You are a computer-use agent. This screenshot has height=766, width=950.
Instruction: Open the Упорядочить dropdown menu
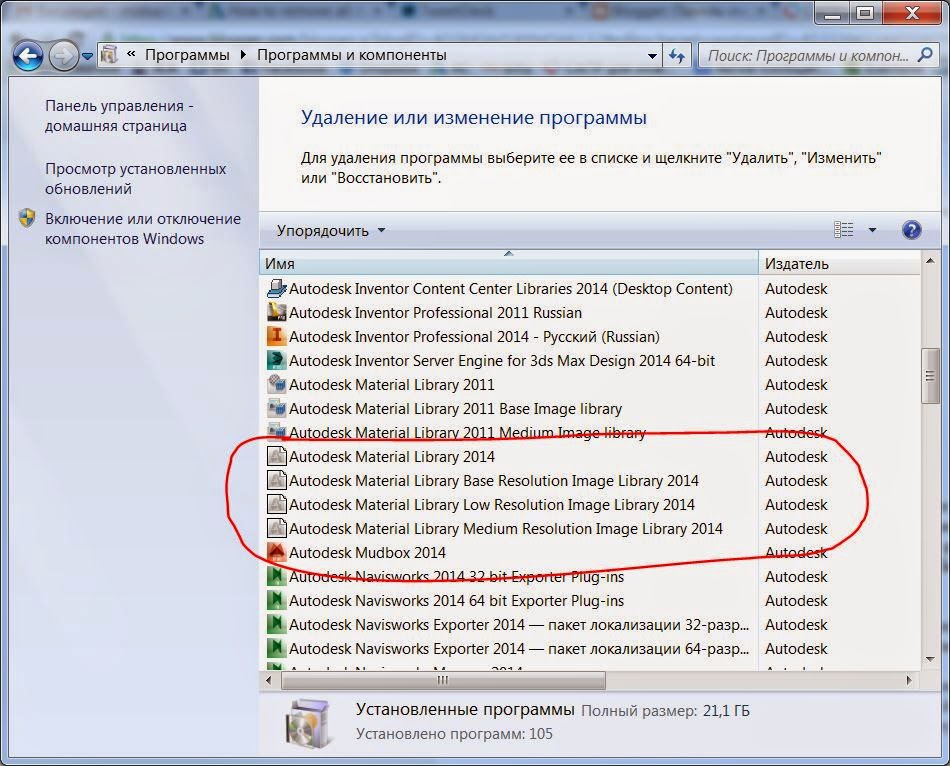[331, 230]
